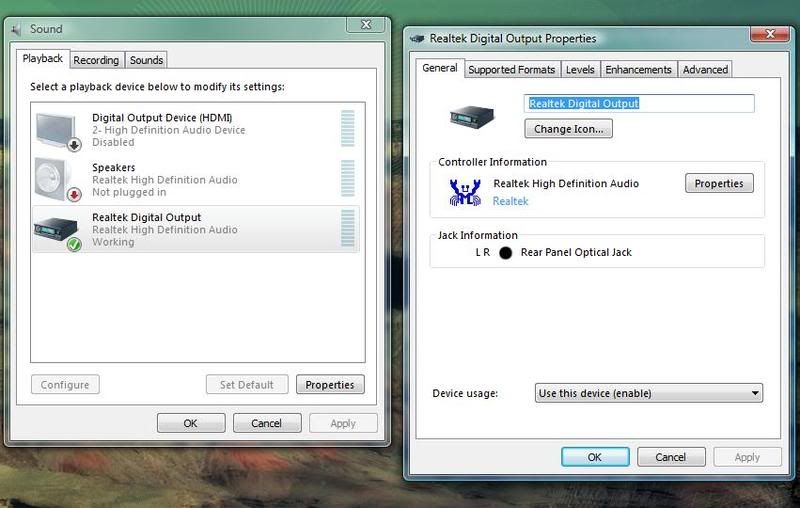This screenshot has width=800, height=508.
Task: Click 'Realtek High Definition Audio' controller name
Action: pos(566,183)
